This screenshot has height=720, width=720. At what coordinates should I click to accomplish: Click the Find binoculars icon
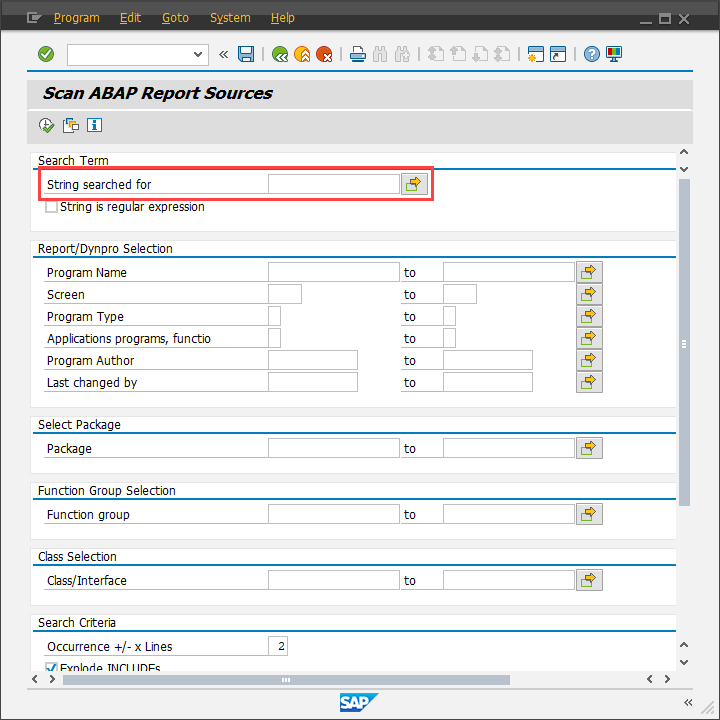click(x=380, y=54)
